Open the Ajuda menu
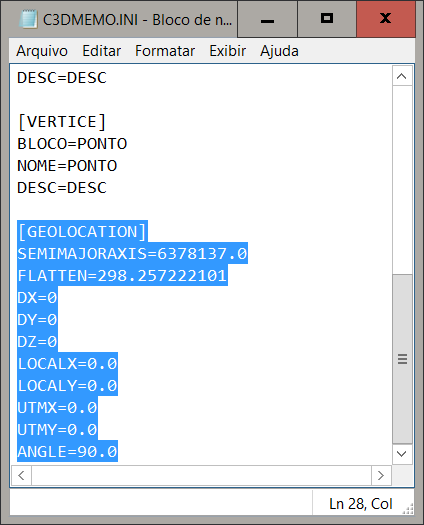 click(x=279, y=51)
